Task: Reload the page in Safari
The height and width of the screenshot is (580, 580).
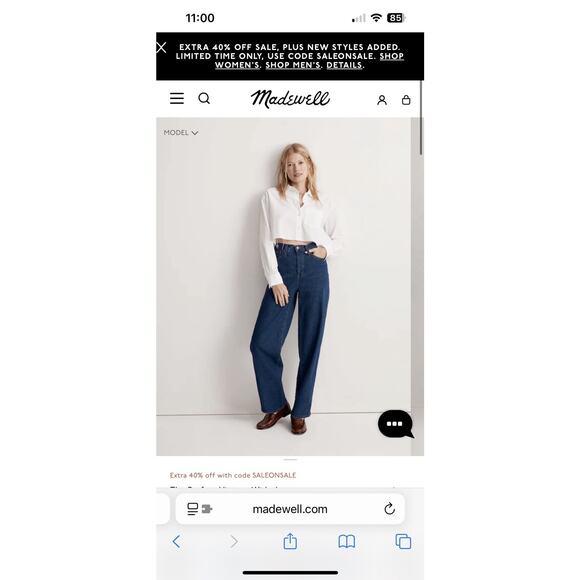Action: [389, 509]
